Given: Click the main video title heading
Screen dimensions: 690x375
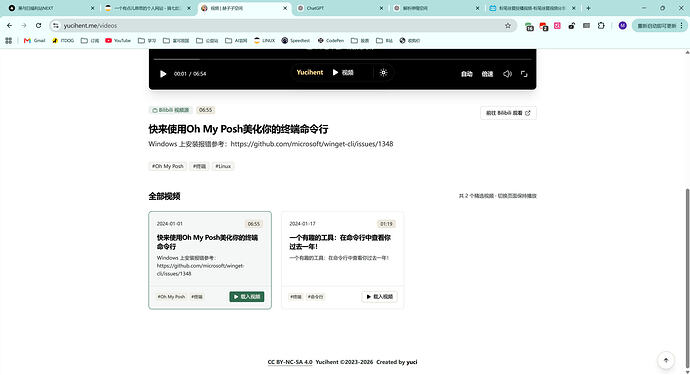Looking at the screenshot, I should pyautogui.click(x=238, y=129).
